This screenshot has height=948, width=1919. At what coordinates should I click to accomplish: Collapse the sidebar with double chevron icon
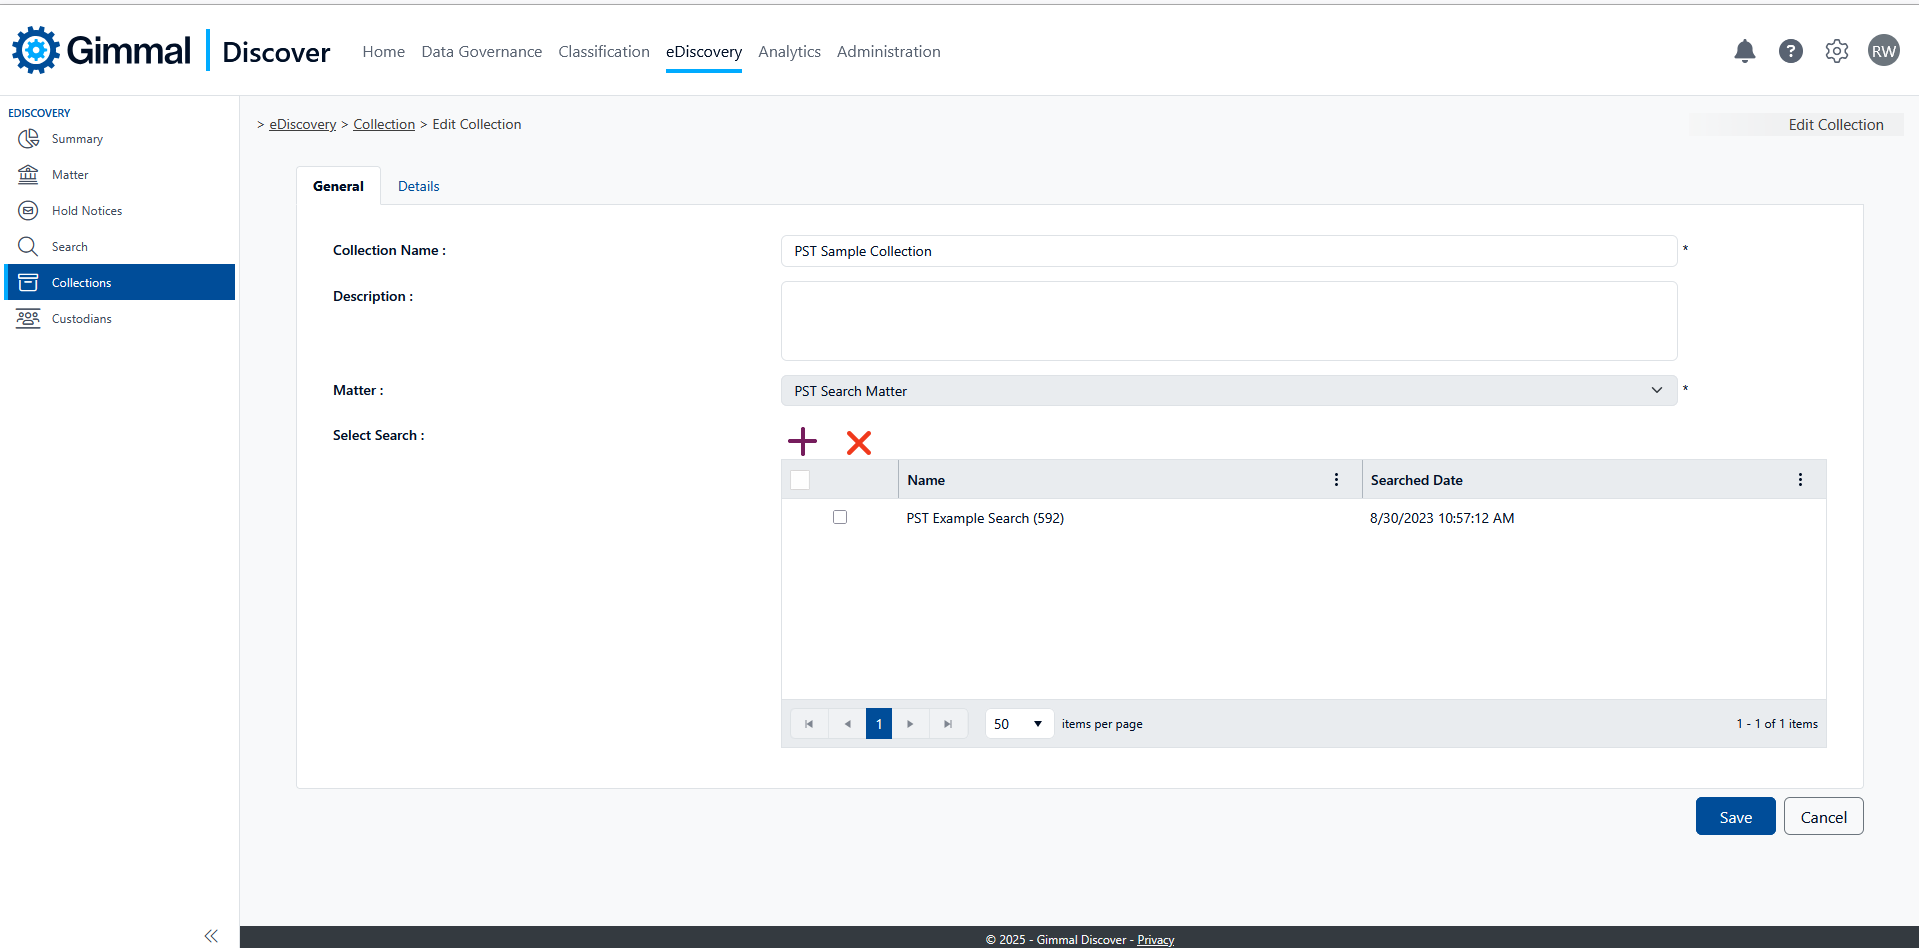pos(211,936)
